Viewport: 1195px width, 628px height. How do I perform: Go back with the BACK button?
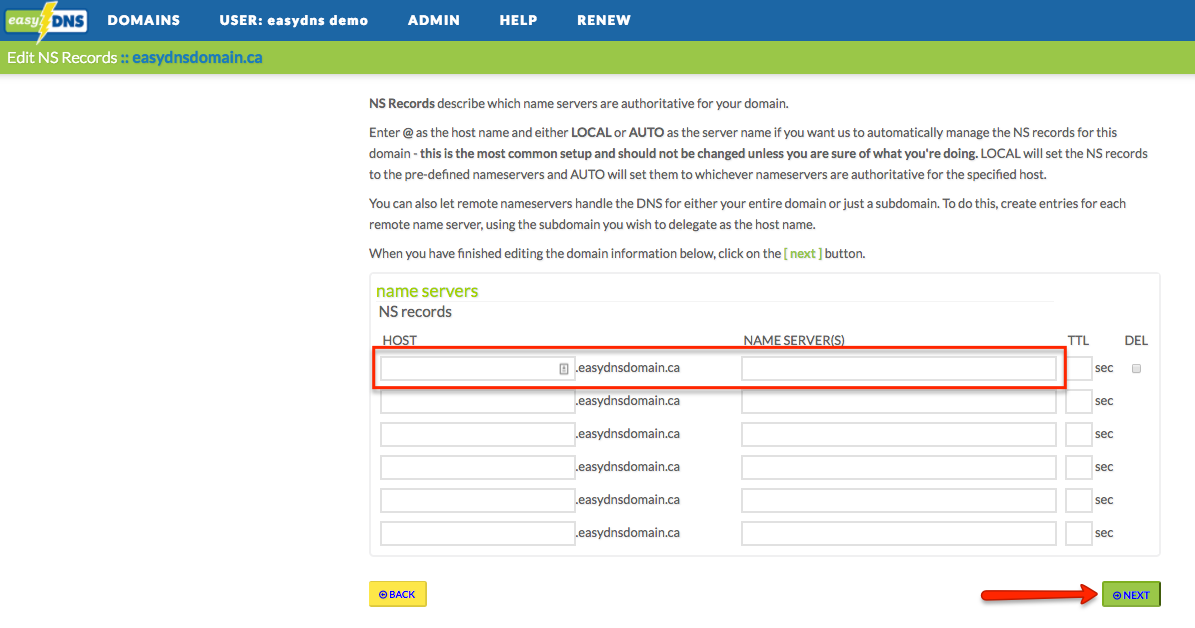pyautogui.click(x=398, y=594)
